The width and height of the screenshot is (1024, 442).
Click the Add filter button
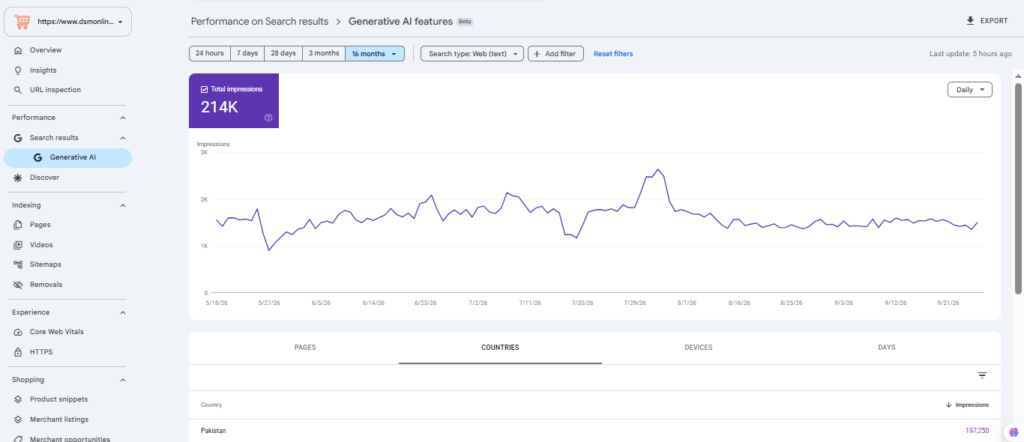point(556,54)
